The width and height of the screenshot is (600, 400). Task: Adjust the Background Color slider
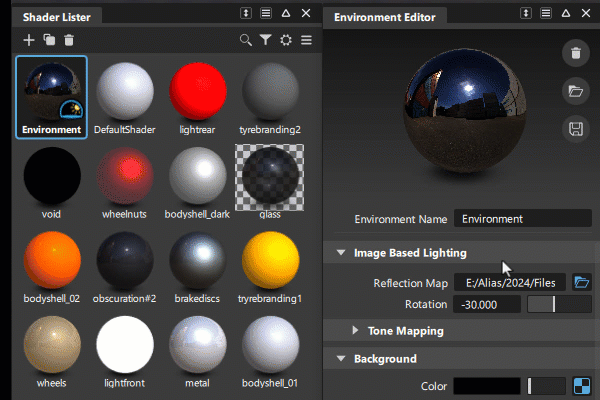click(x=546, y=386)
